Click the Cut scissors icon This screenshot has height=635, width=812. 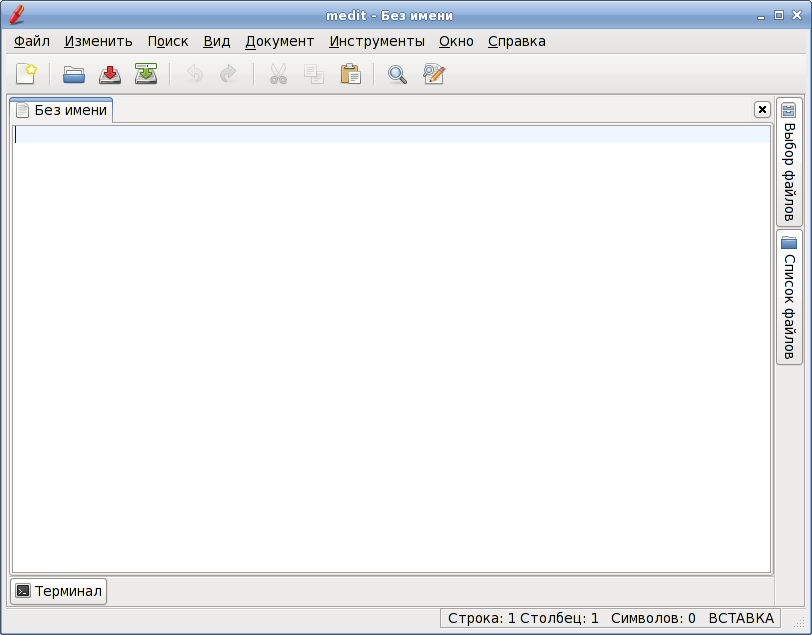[279, 74]
